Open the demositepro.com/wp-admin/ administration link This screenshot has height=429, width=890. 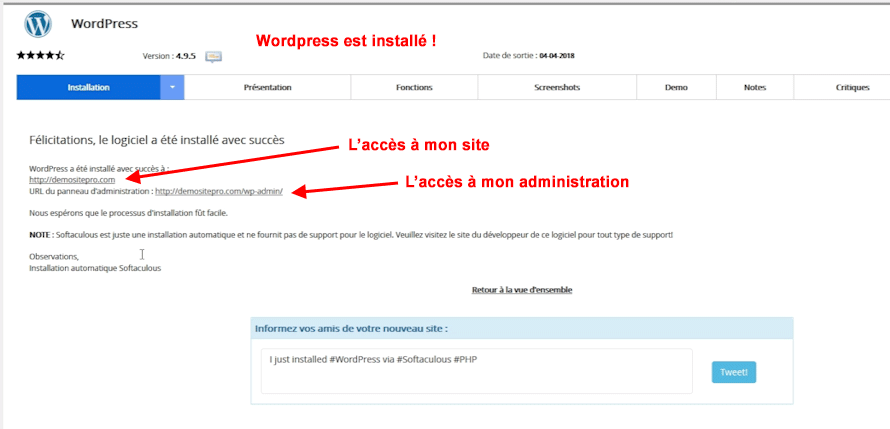(x=219, y=192)
